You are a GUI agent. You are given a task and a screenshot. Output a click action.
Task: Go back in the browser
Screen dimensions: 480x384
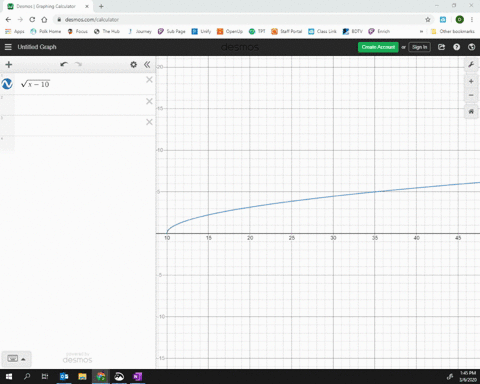[x=8, y=20]
